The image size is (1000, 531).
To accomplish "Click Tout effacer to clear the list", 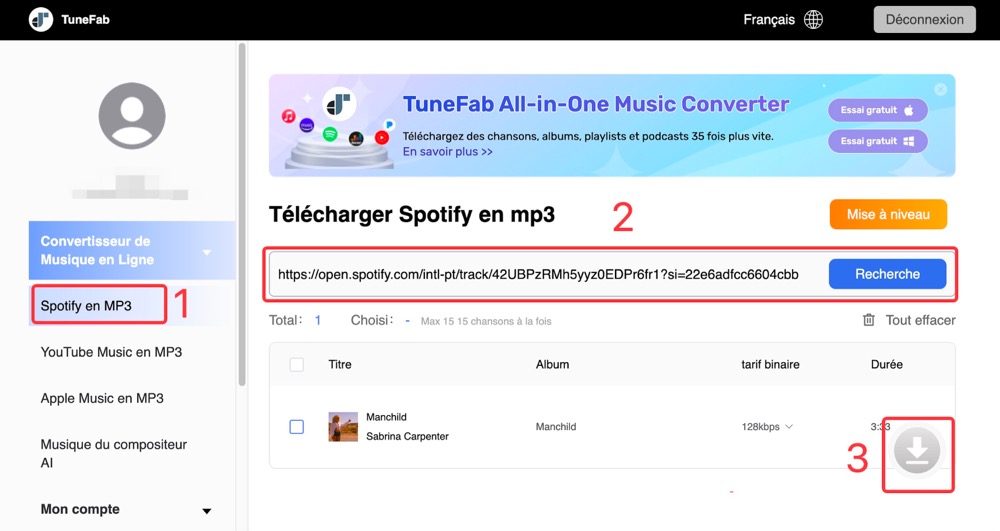I will point(920,320).
